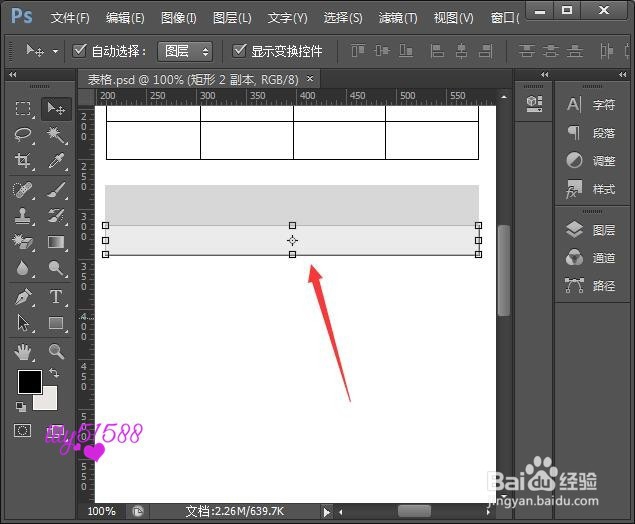Open the 文件(F) menu
The width and height of the screenshot is (635, 524).
click(70, 18)
